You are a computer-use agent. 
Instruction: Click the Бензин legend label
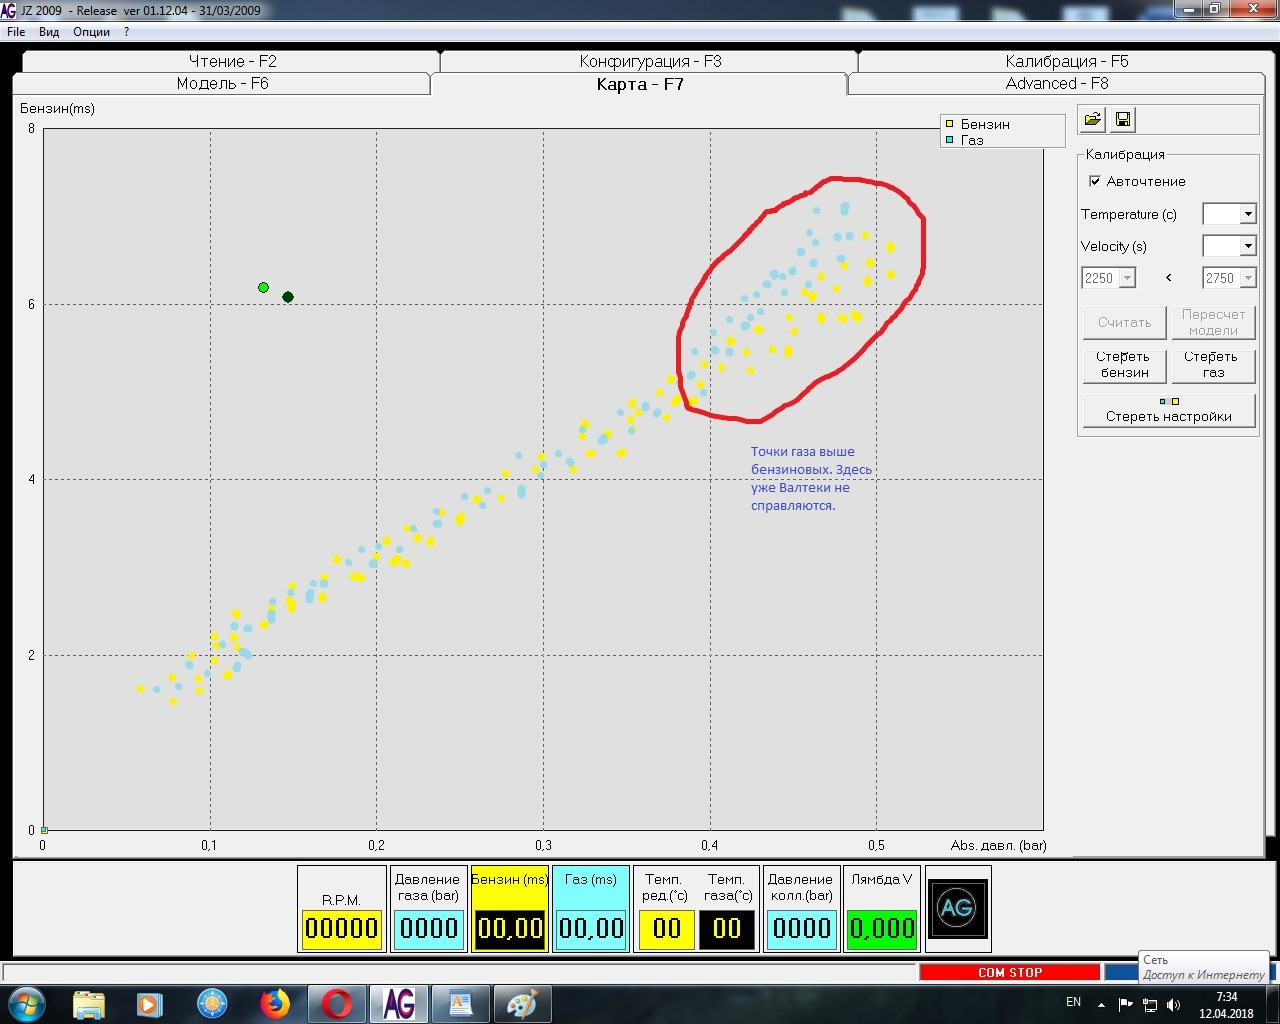pos(985,124)
